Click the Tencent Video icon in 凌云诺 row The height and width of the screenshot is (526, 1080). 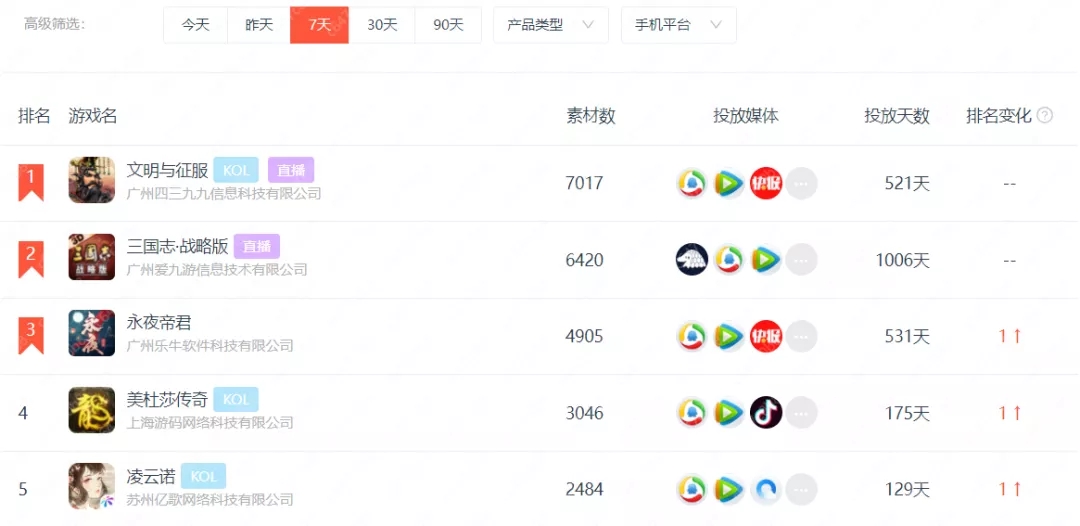point(729,490)
